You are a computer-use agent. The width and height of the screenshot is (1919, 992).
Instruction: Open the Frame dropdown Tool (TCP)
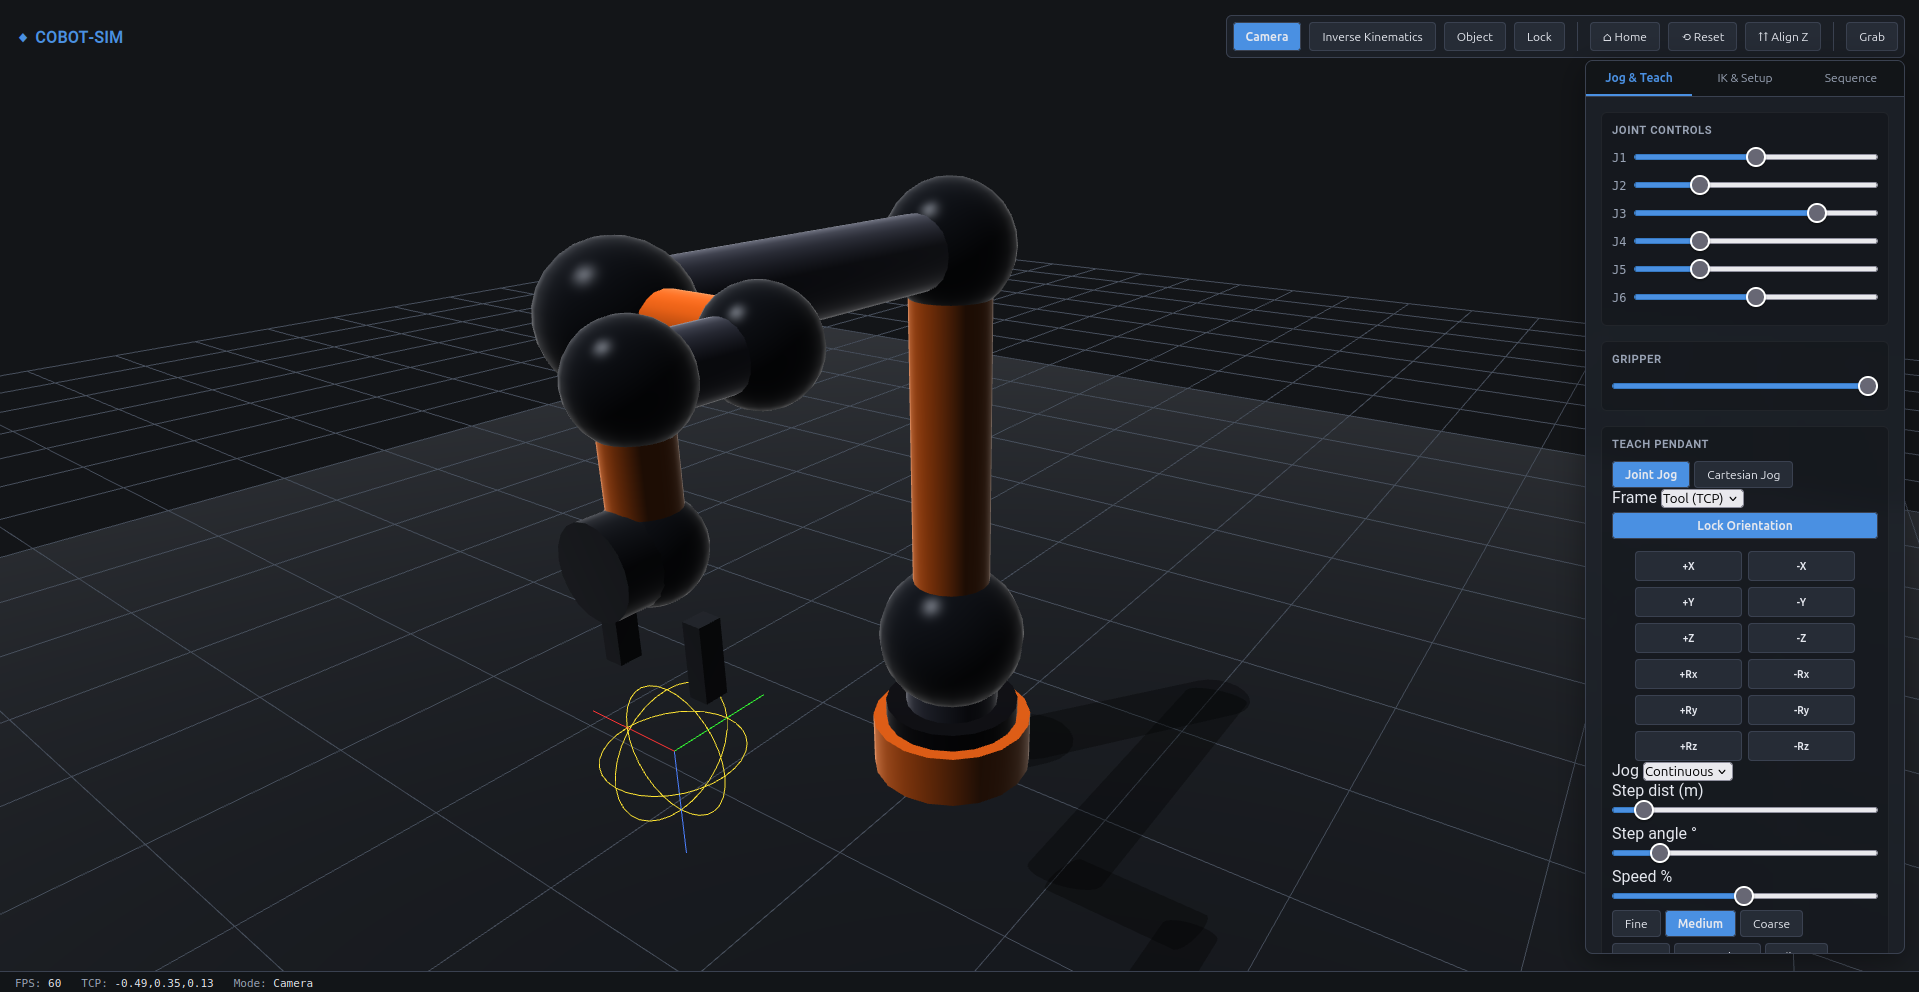(x=1702, y=498)
